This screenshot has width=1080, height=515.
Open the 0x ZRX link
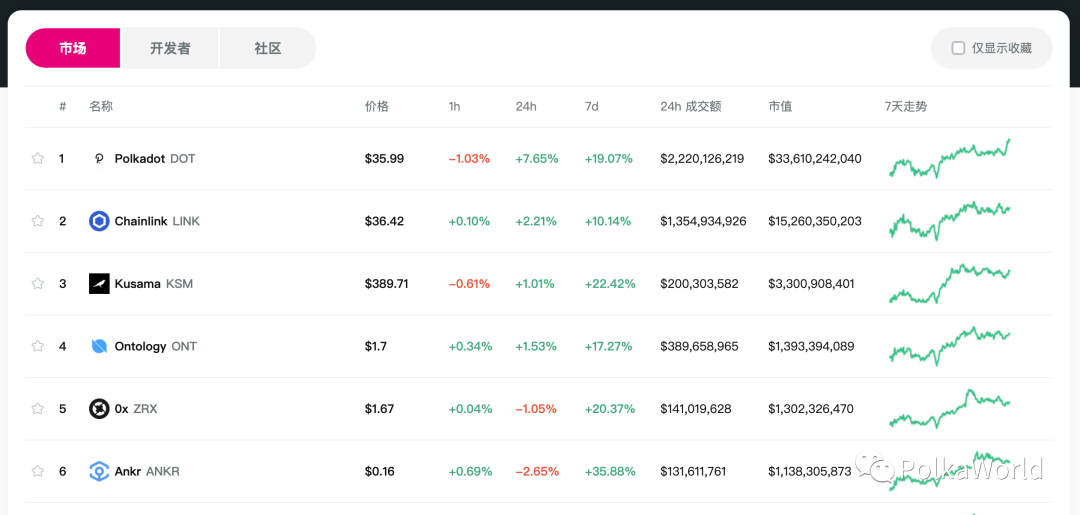[x=136, y=409]
